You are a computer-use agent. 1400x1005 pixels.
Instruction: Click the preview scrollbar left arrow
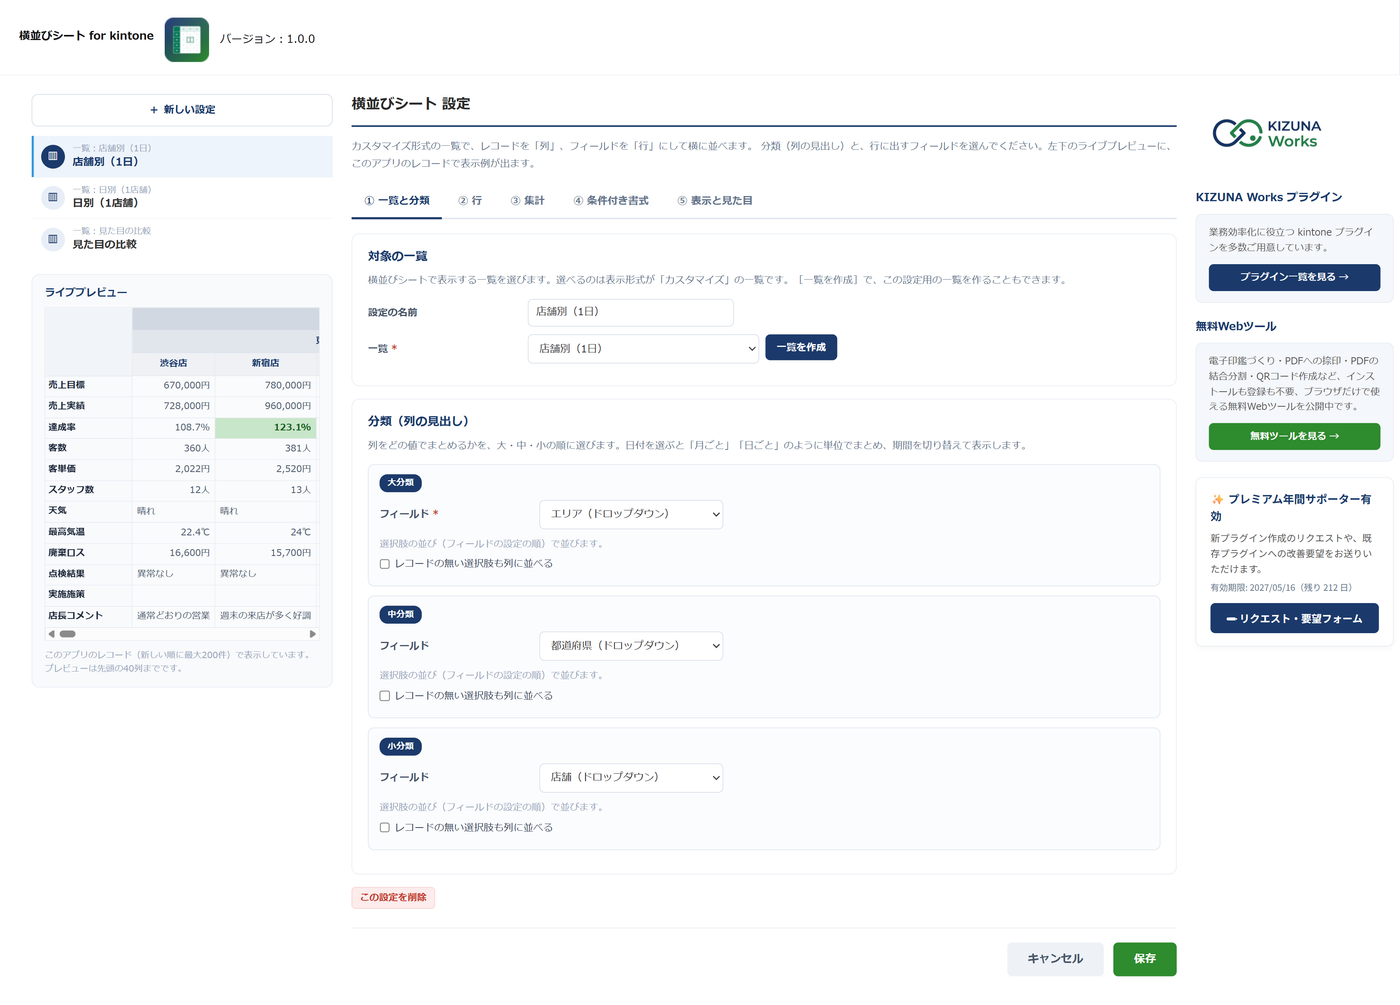coord(51,634)
